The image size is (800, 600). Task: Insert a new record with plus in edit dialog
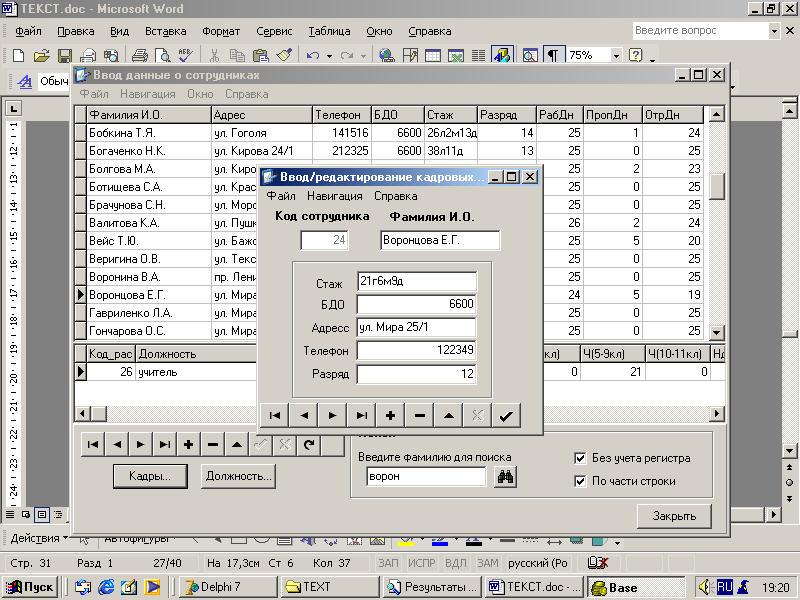(x=390, y=416)
